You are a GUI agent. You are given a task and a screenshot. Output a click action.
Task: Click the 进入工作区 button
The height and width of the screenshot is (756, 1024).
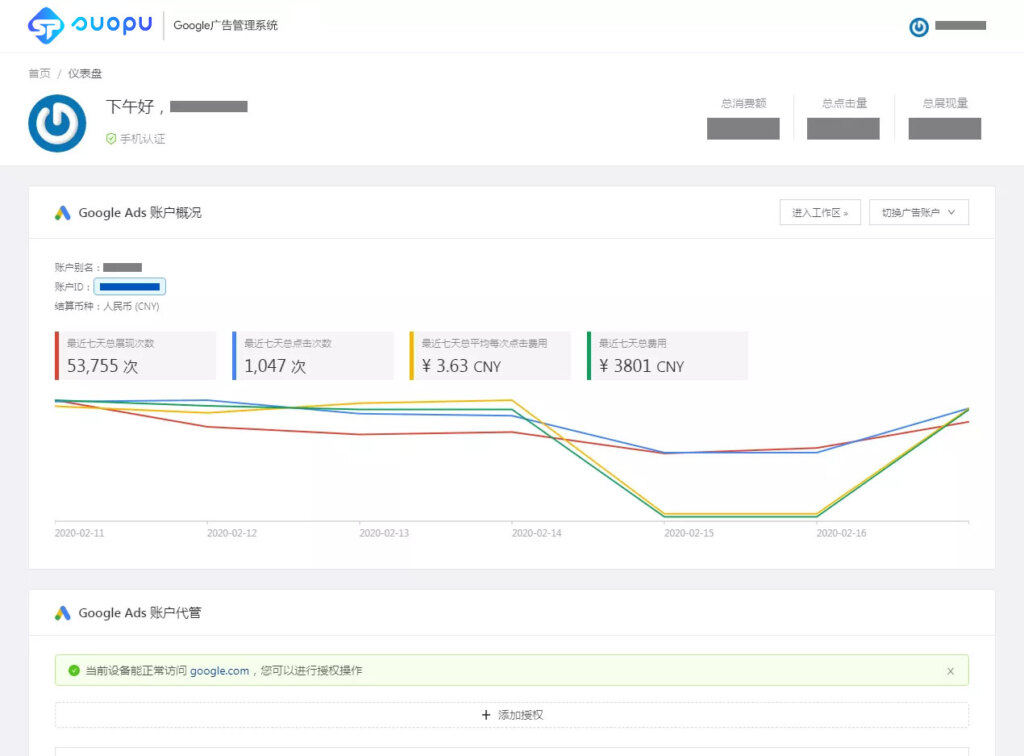click(820, 212)
